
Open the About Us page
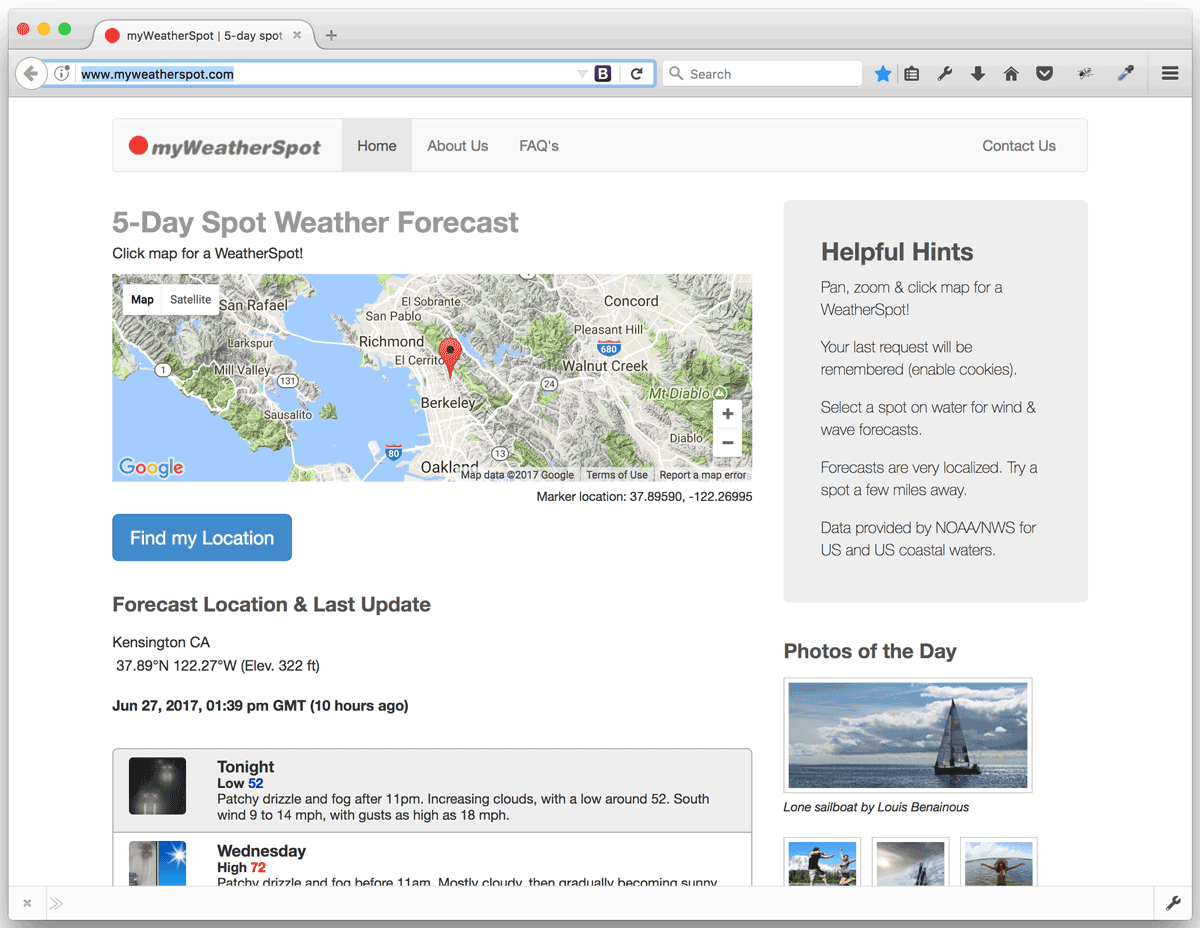point(458,146)
